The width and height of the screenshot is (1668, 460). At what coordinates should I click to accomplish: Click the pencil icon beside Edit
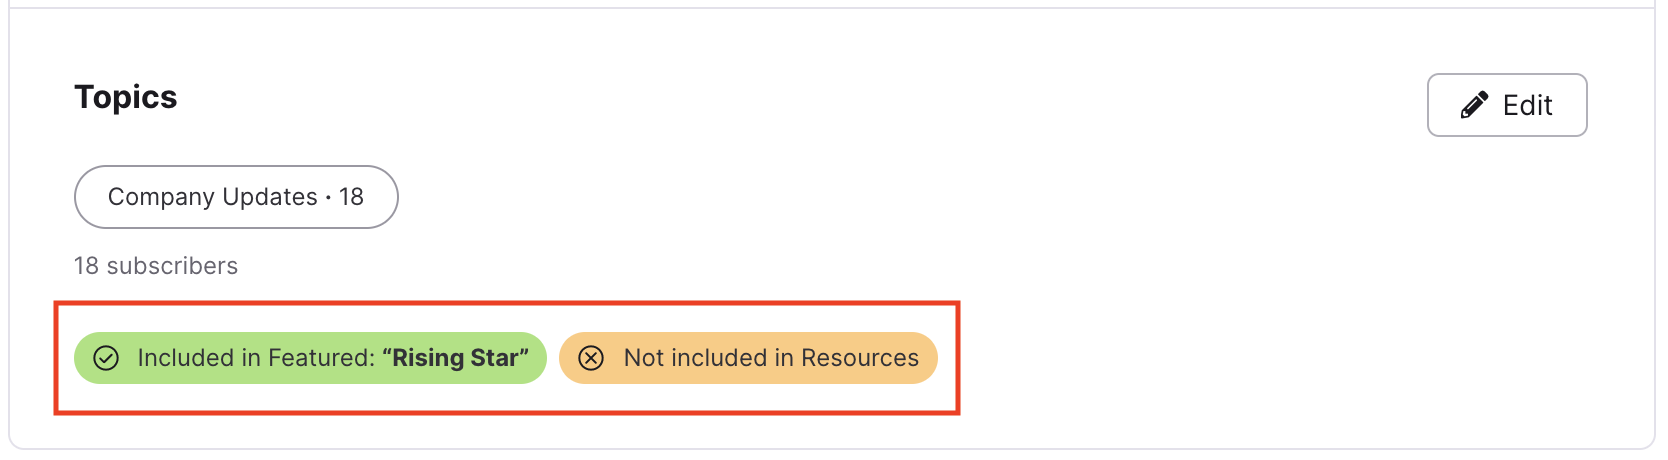1474,105
